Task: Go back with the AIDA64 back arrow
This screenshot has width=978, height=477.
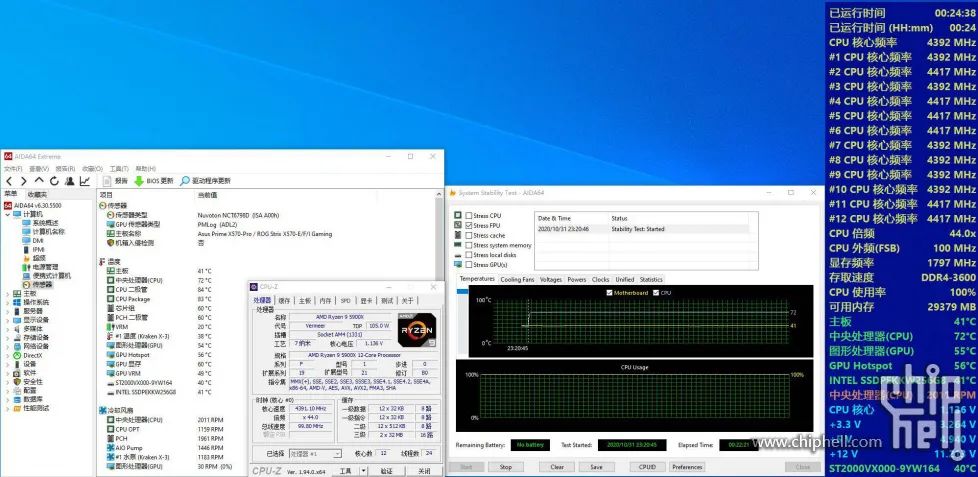Action: [9, 181]
